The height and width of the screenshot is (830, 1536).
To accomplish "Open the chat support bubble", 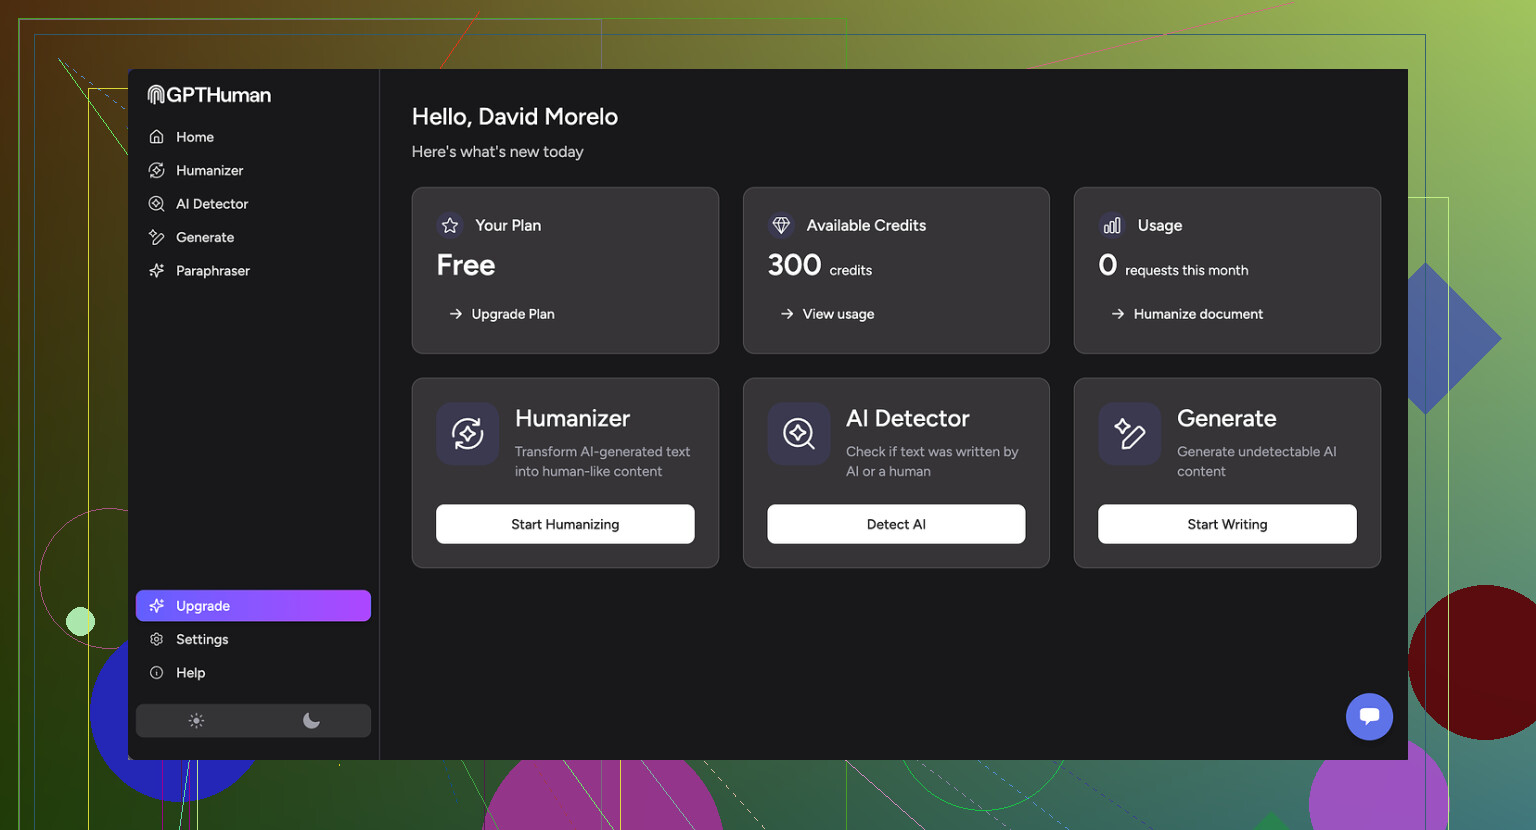I will coord(1369,716).
